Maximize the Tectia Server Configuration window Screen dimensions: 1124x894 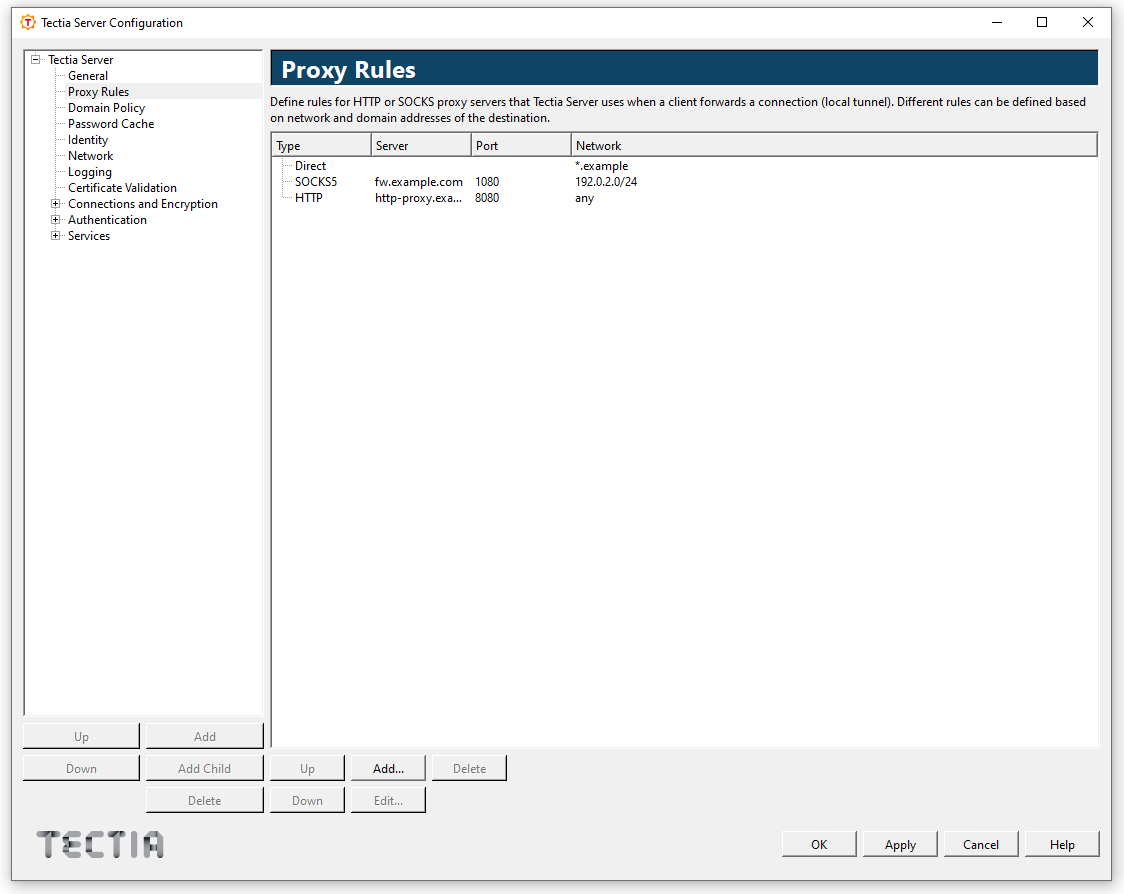(1042, 22)
